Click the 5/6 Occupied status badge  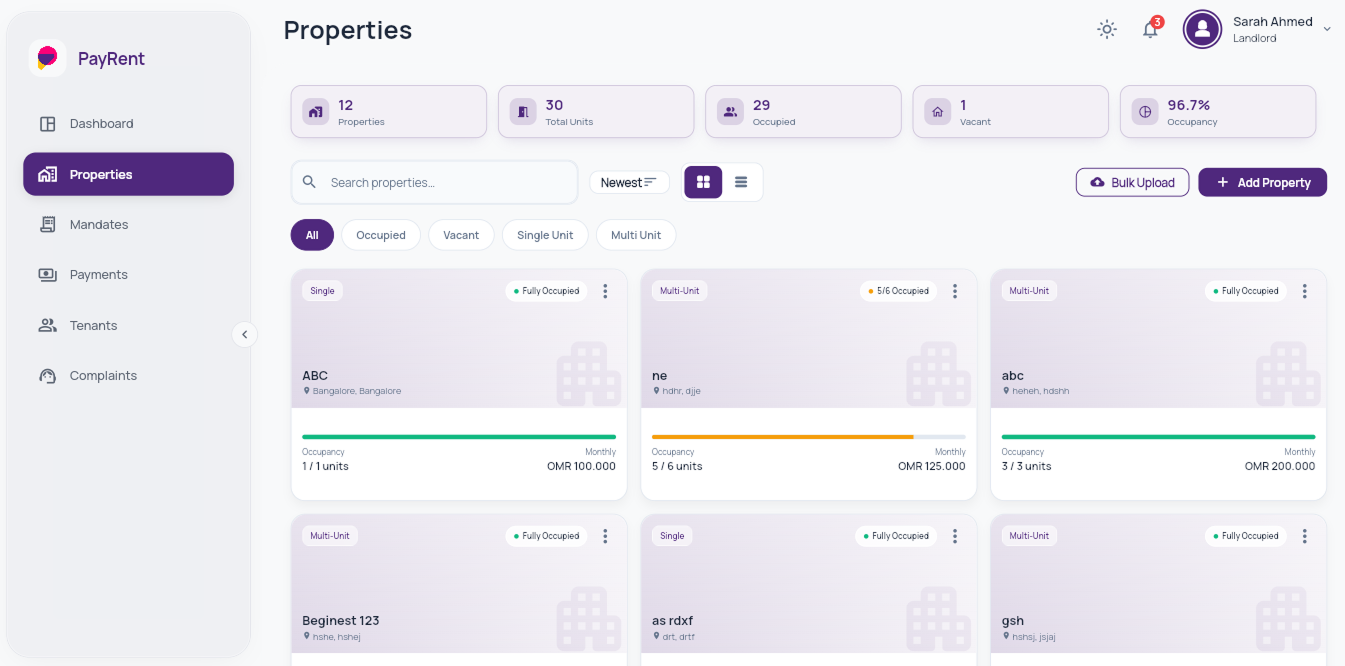[898, 291]
